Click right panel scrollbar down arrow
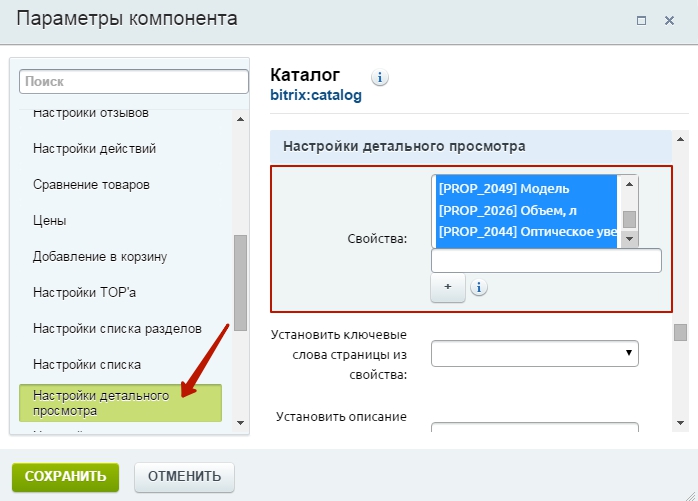 point(680,423)
